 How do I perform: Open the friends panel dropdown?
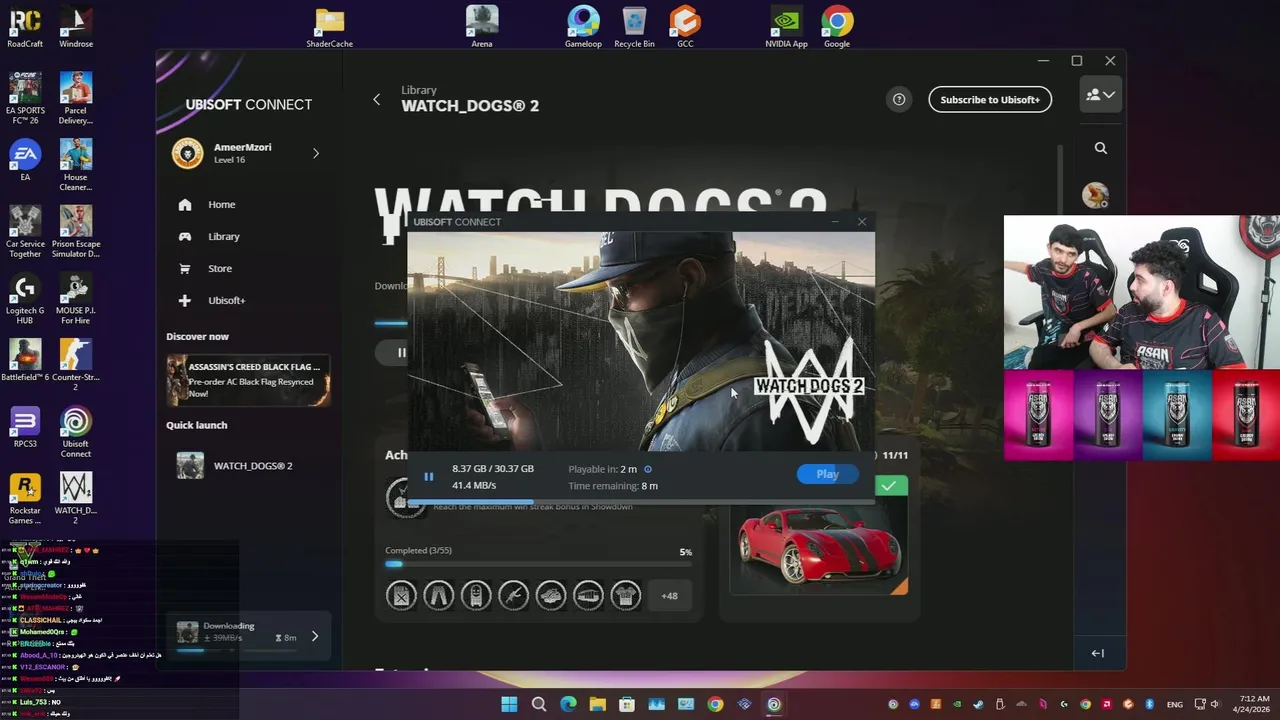(x=1100, y=95)
